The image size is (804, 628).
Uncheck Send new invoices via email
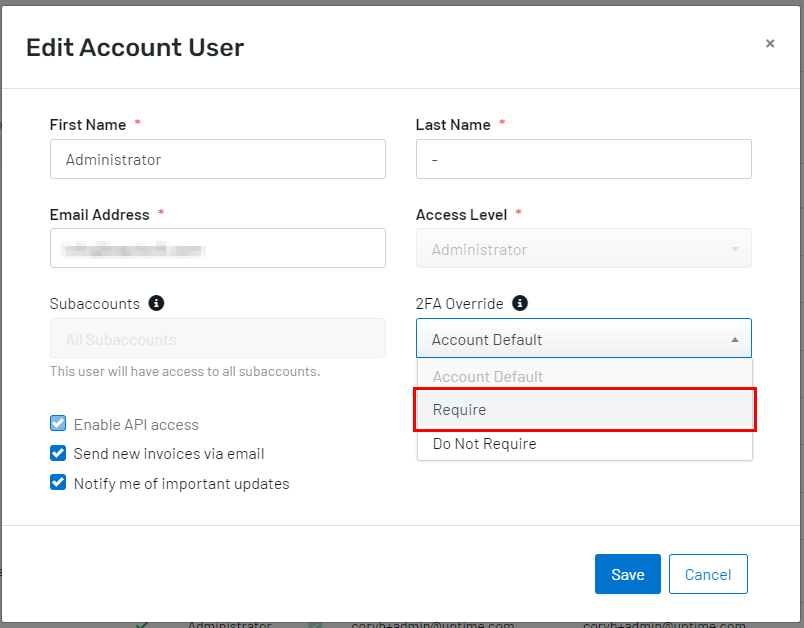[58, 453]
